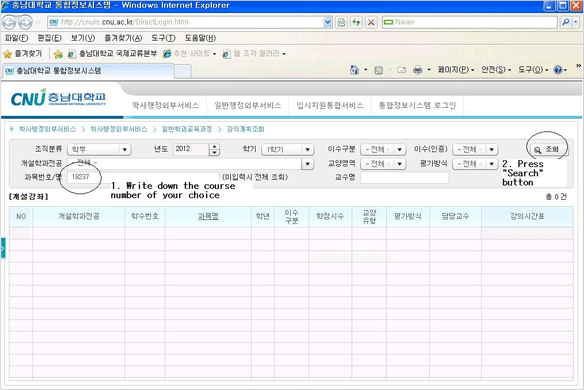This screenshot has height=390, width=584.
Task: Open the 파일(F) menu
Action: pos(16,38)
